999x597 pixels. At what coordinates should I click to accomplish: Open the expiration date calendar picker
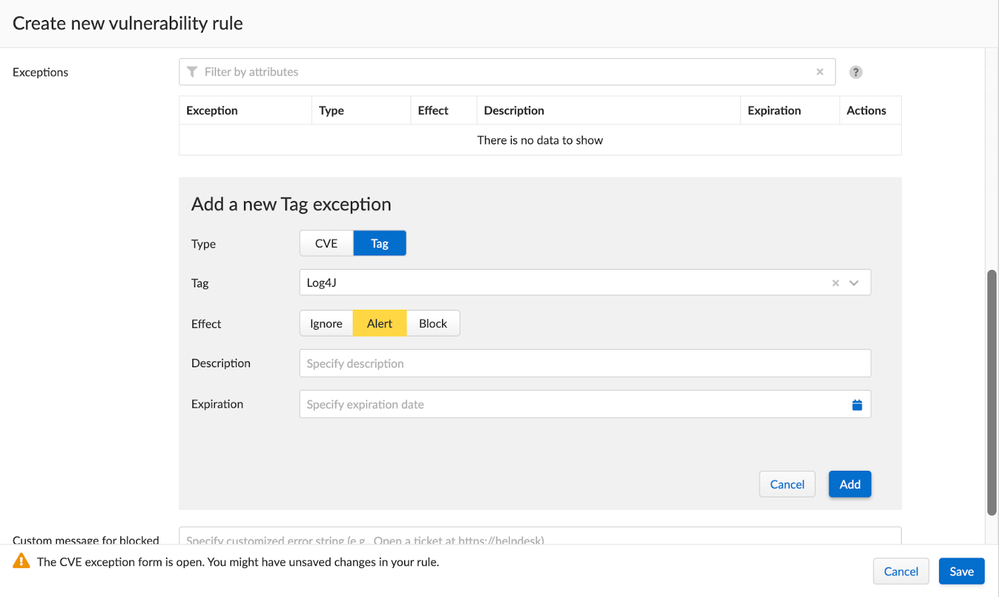coord(857,405)
